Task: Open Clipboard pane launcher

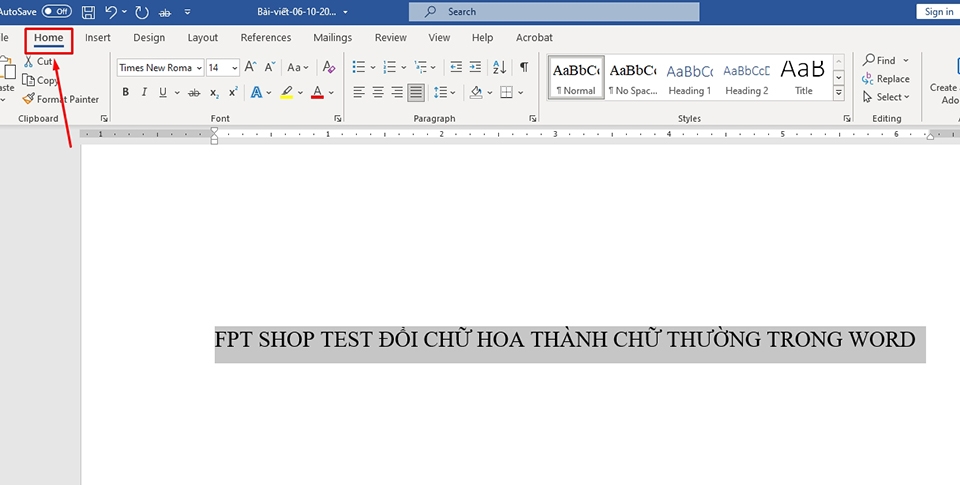Action: (104, 119)
